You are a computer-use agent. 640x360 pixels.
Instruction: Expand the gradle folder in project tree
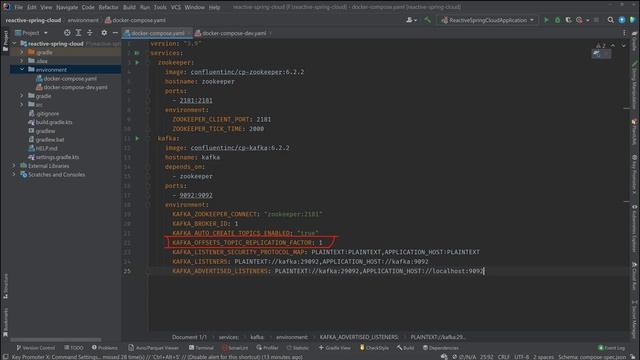tap(22, 96)
